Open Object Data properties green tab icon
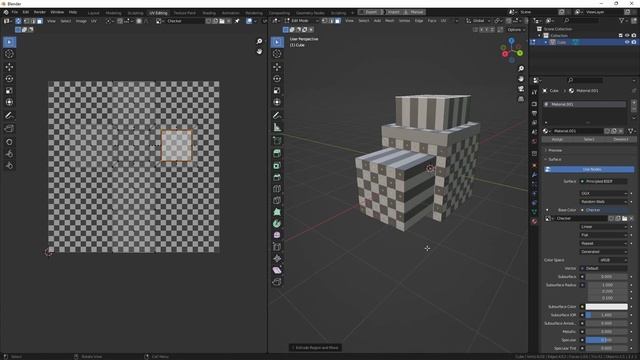Screen dimensions: 640x360 click(534, 212)
